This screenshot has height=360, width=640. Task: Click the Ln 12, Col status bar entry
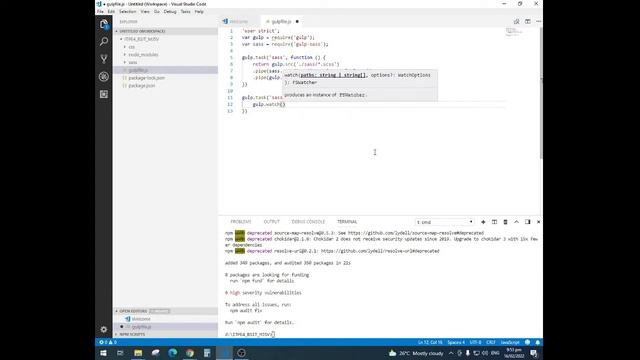pyautogui.click(x=430, y=342)
